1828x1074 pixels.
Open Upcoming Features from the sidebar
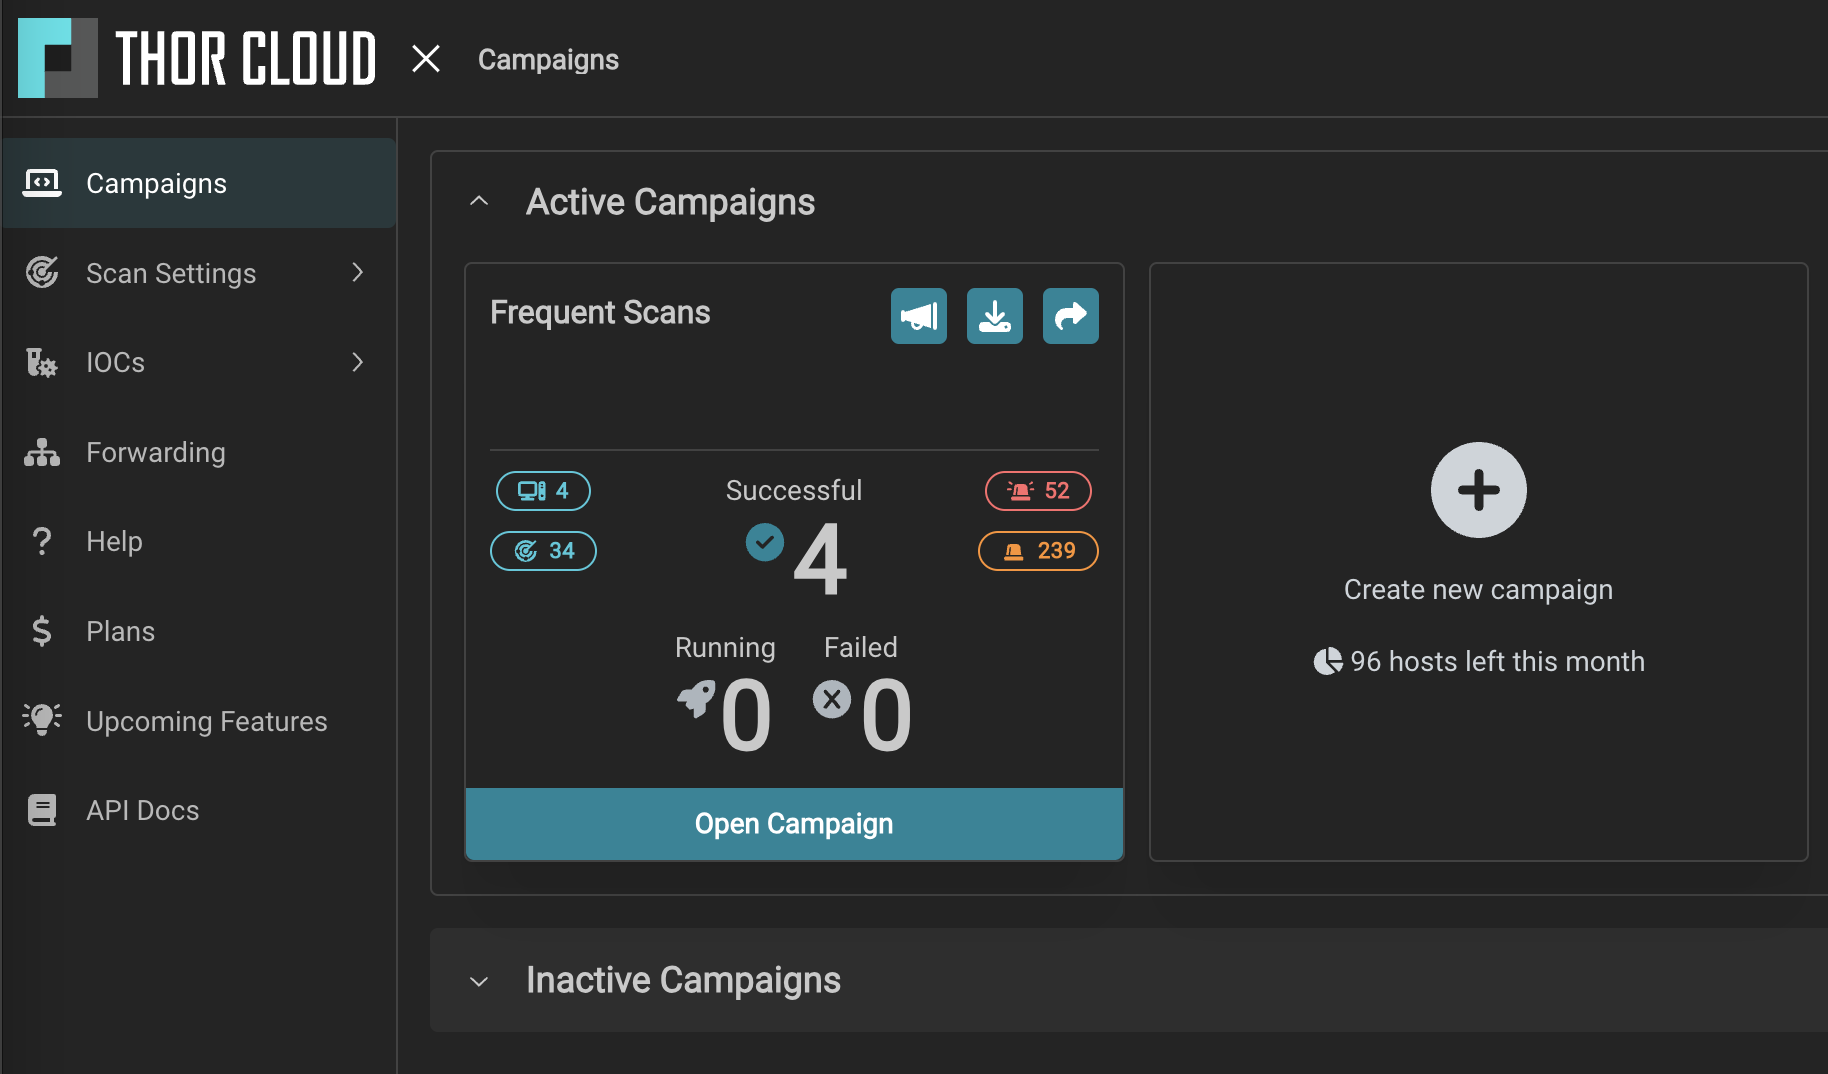[206, 722]
